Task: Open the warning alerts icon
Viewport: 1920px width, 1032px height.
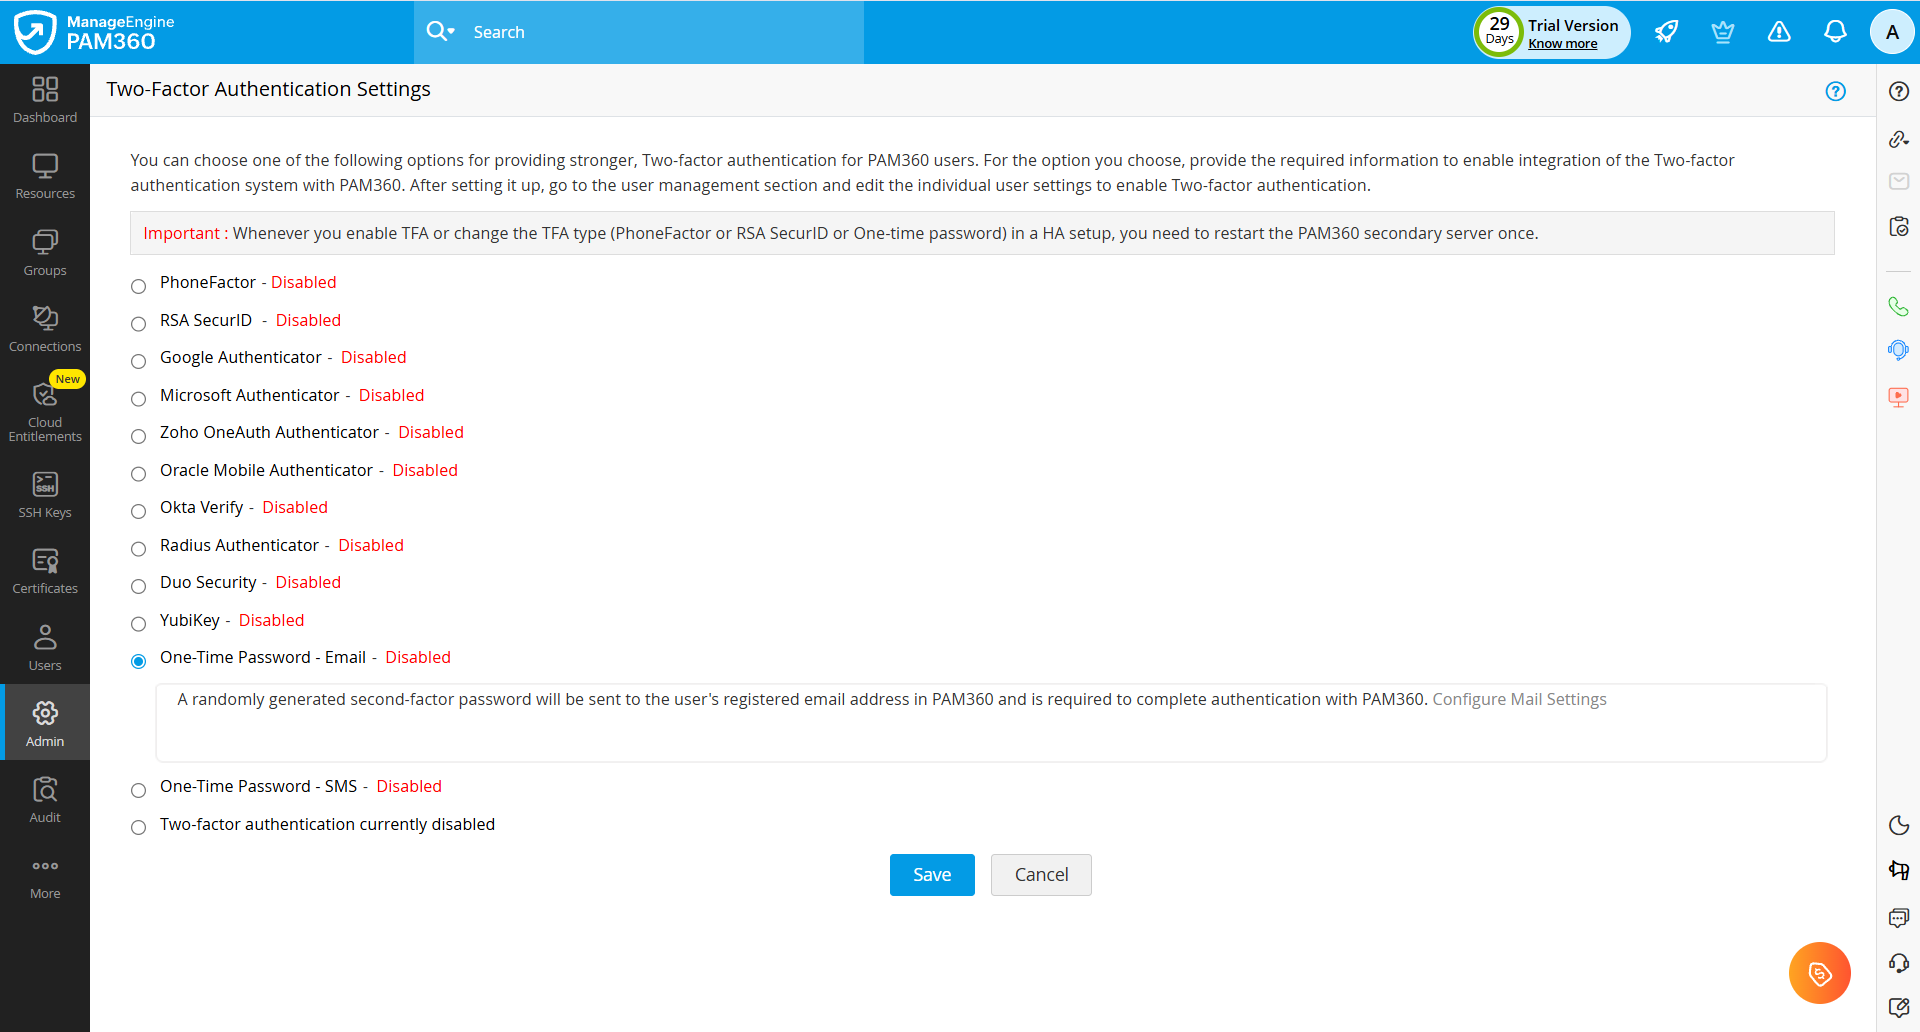Action: [1779, 32]
